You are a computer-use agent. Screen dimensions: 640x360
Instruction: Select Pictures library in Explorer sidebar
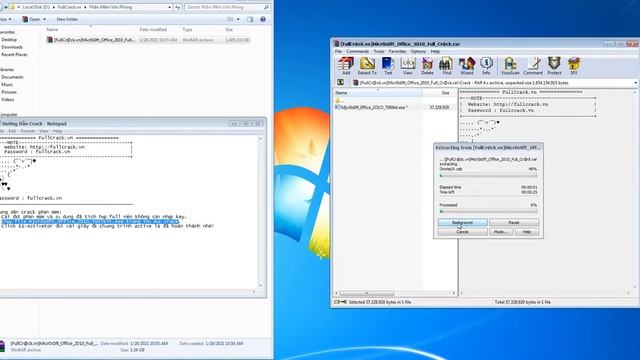(x=9, y=92)
